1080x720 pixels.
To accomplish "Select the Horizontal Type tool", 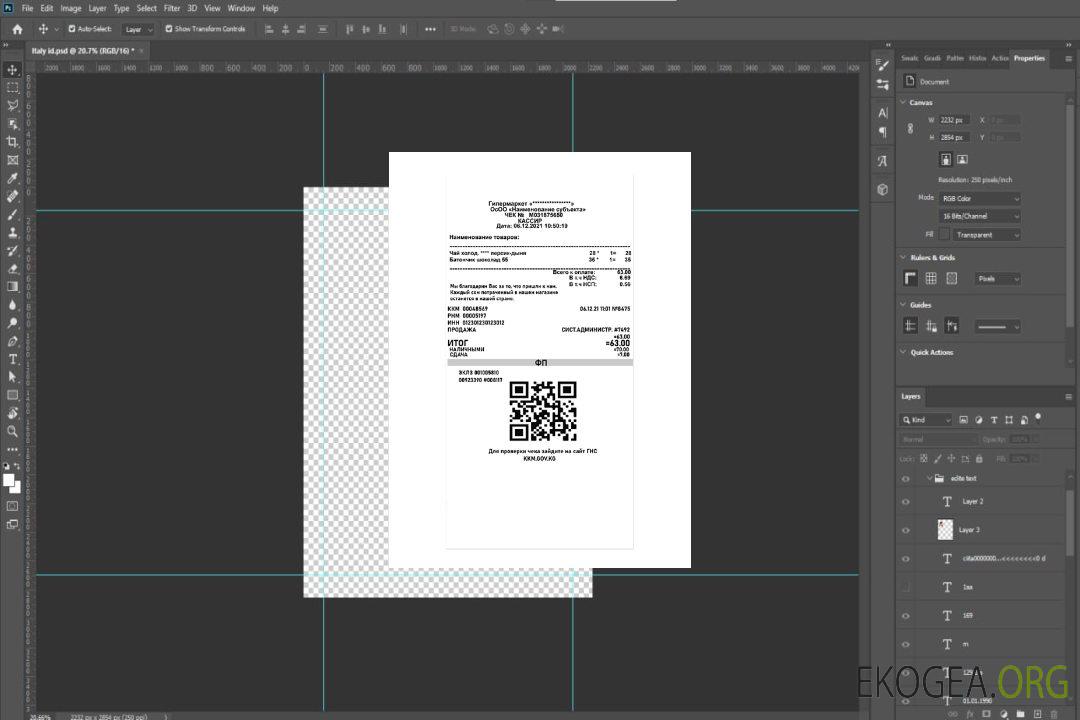I will click(13, 358).
